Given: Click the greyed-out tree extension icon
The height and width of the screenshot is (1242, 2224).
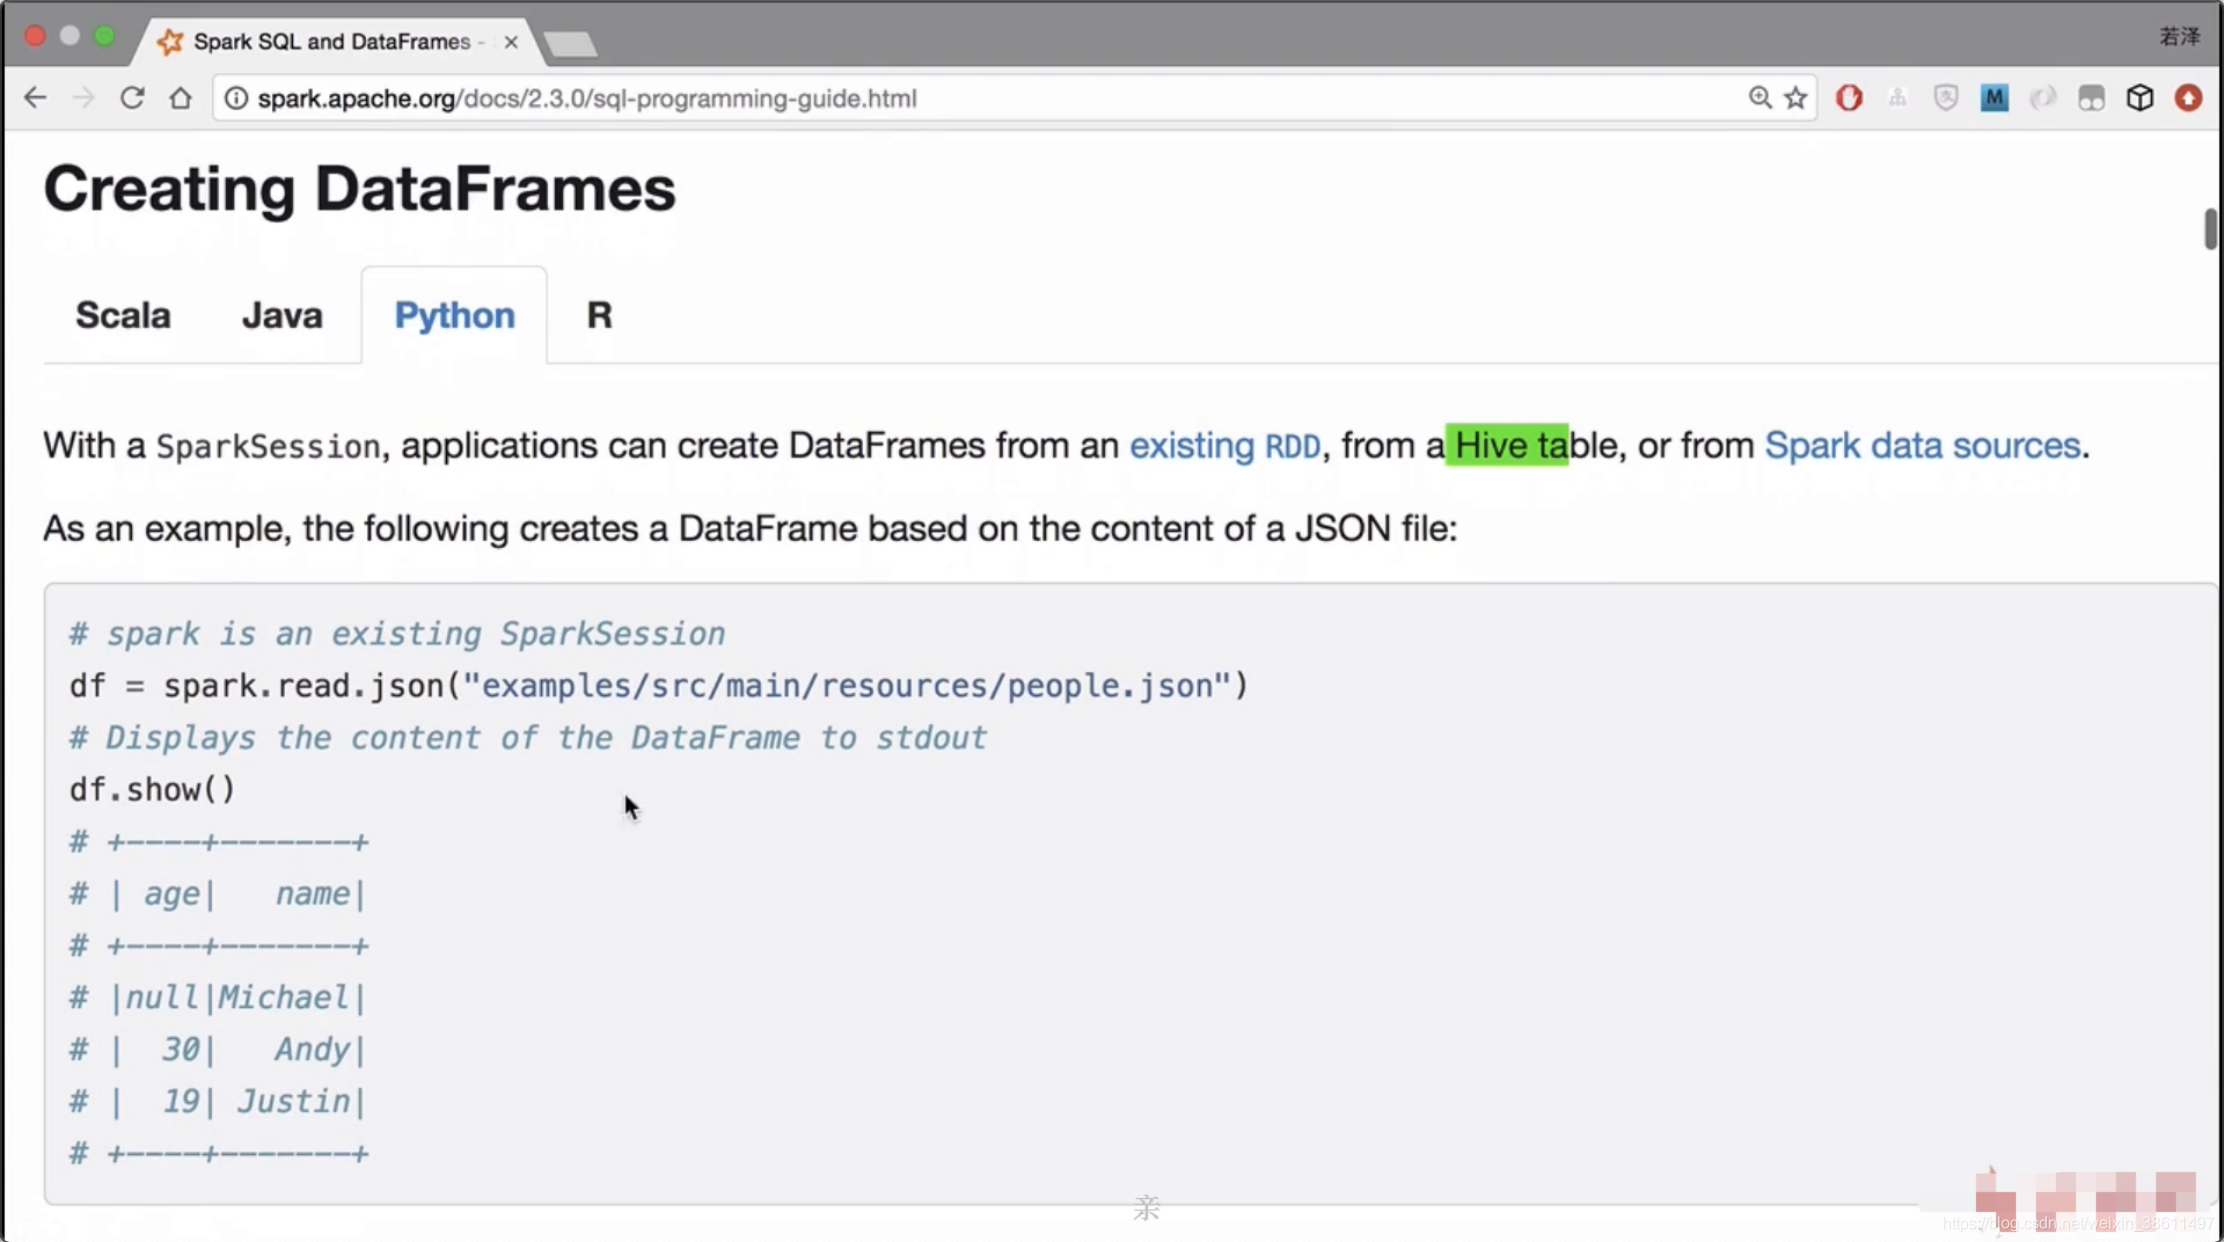Looking at the screenshot, I should tap(1897, 97).
